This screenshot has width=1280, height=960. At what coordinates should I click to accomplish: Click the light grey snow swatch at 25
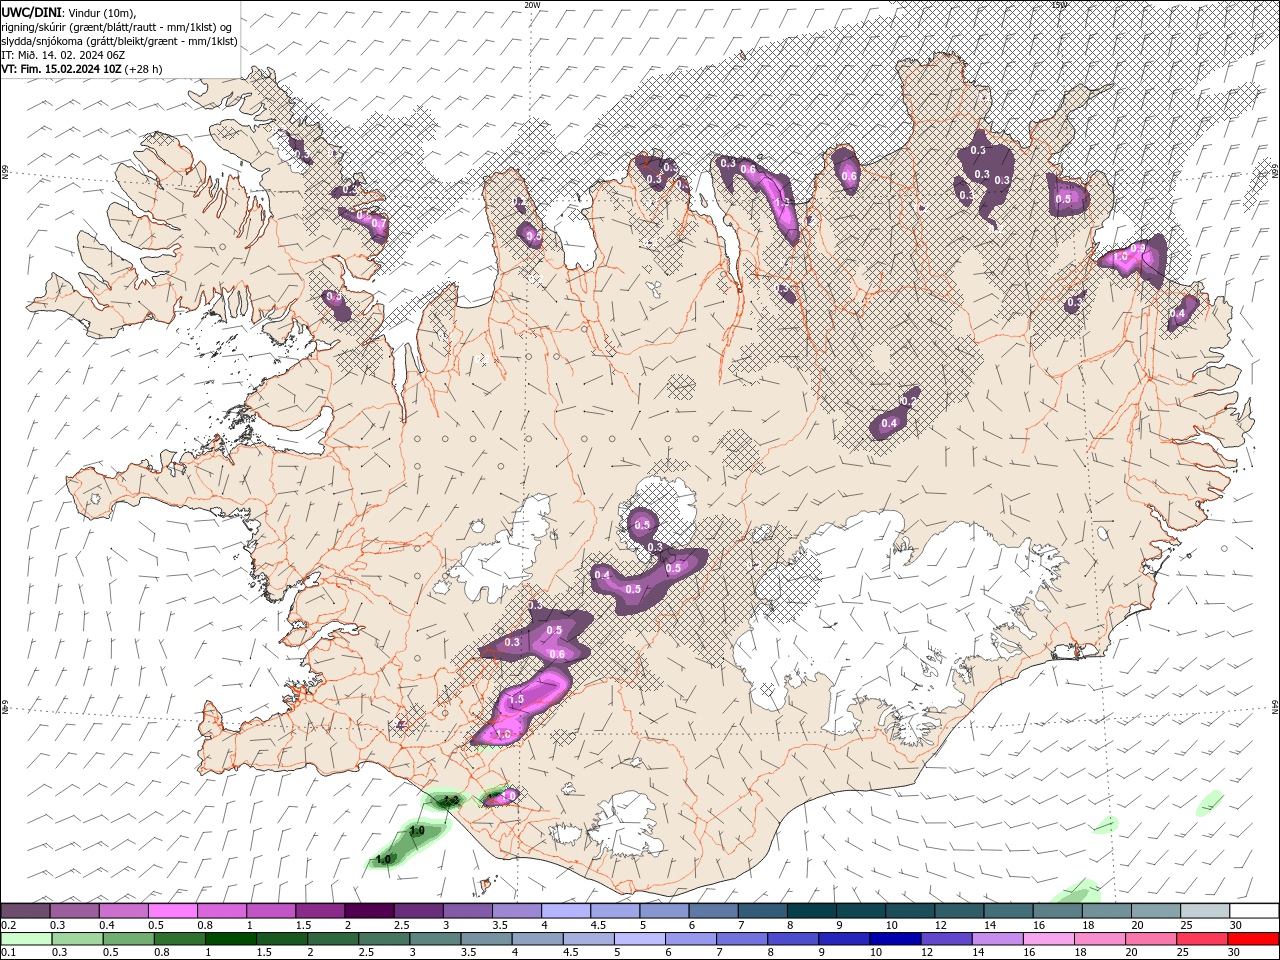[1205, 910]
